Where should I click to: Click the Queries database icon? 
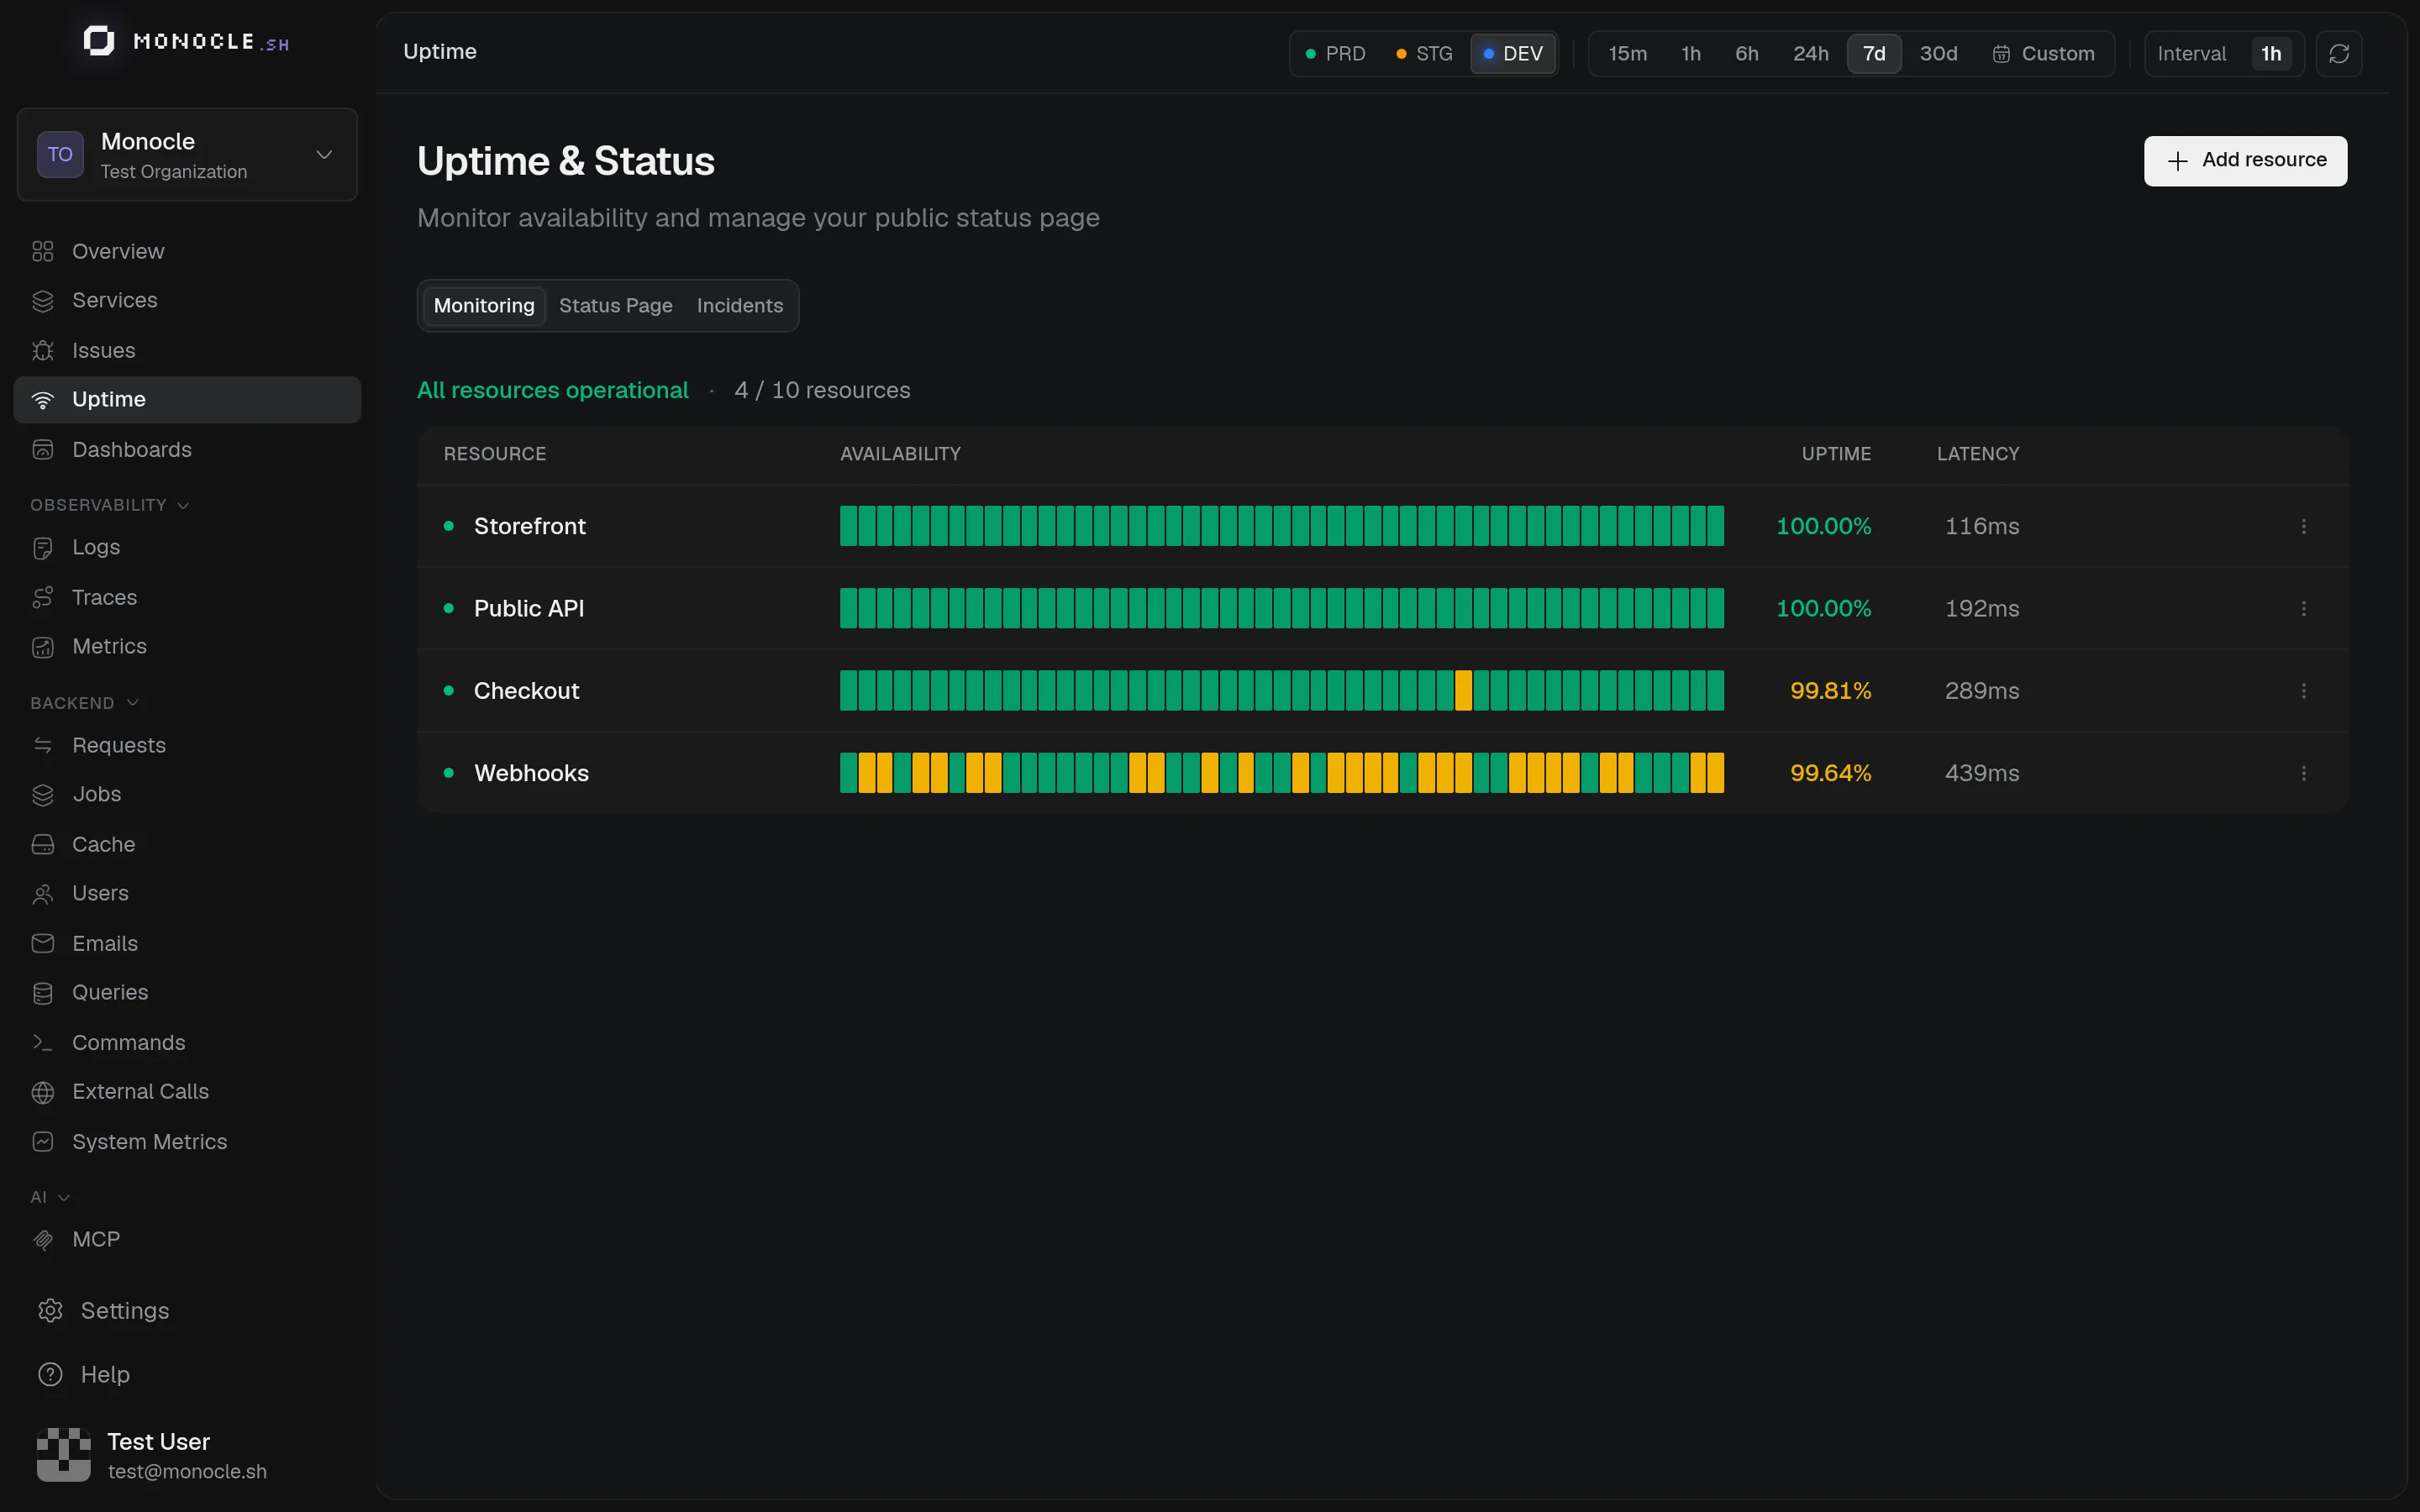42,993
